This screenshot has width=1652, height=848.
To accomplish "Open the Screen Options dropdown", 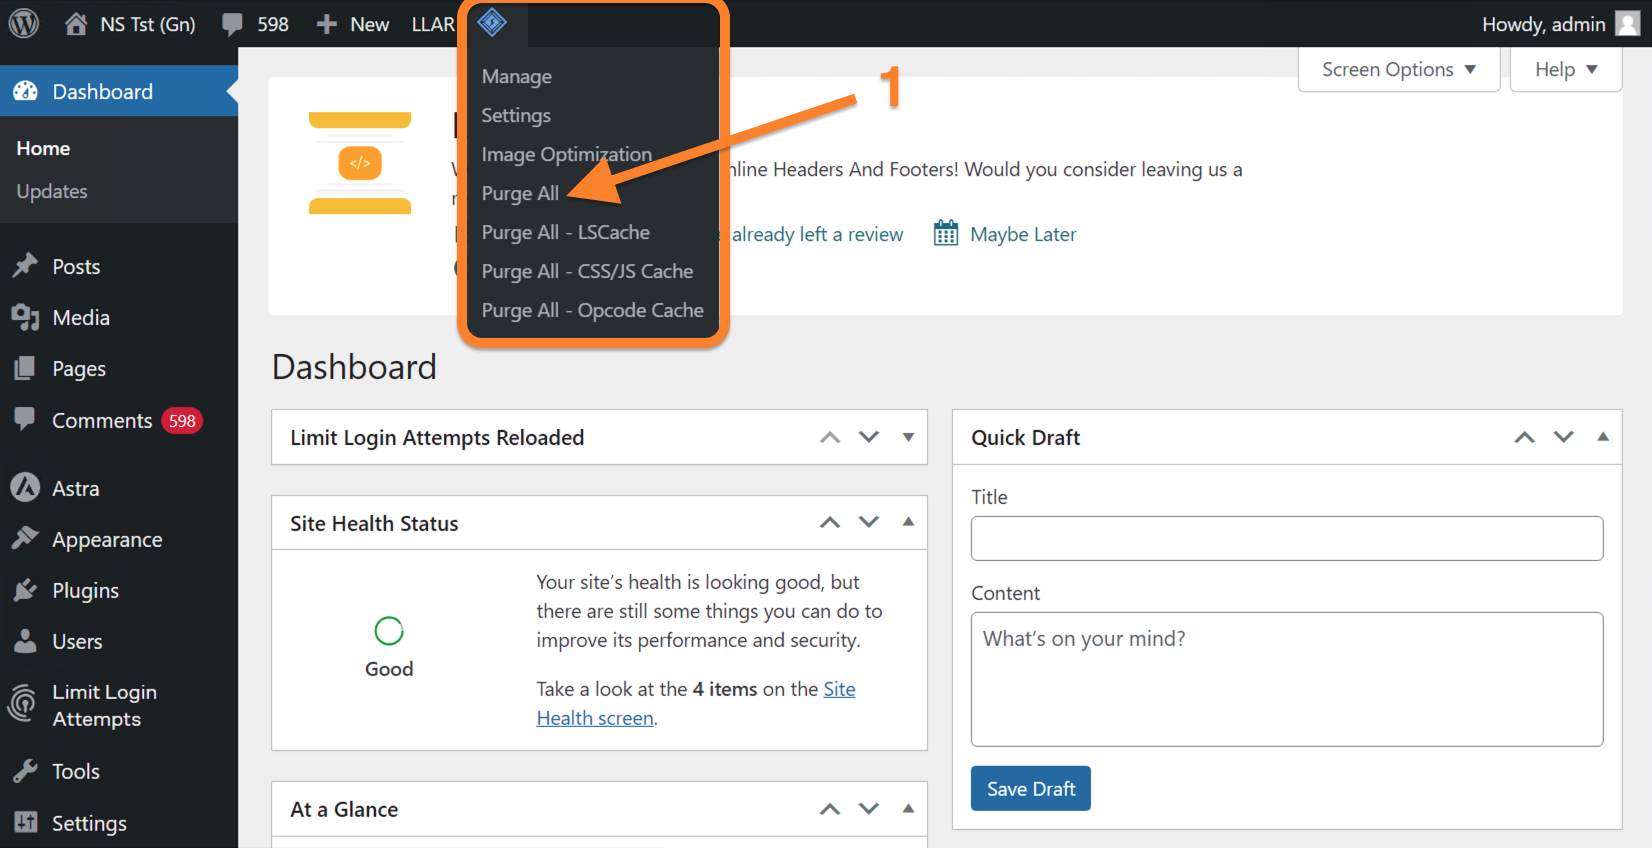I will [1399, 69].
